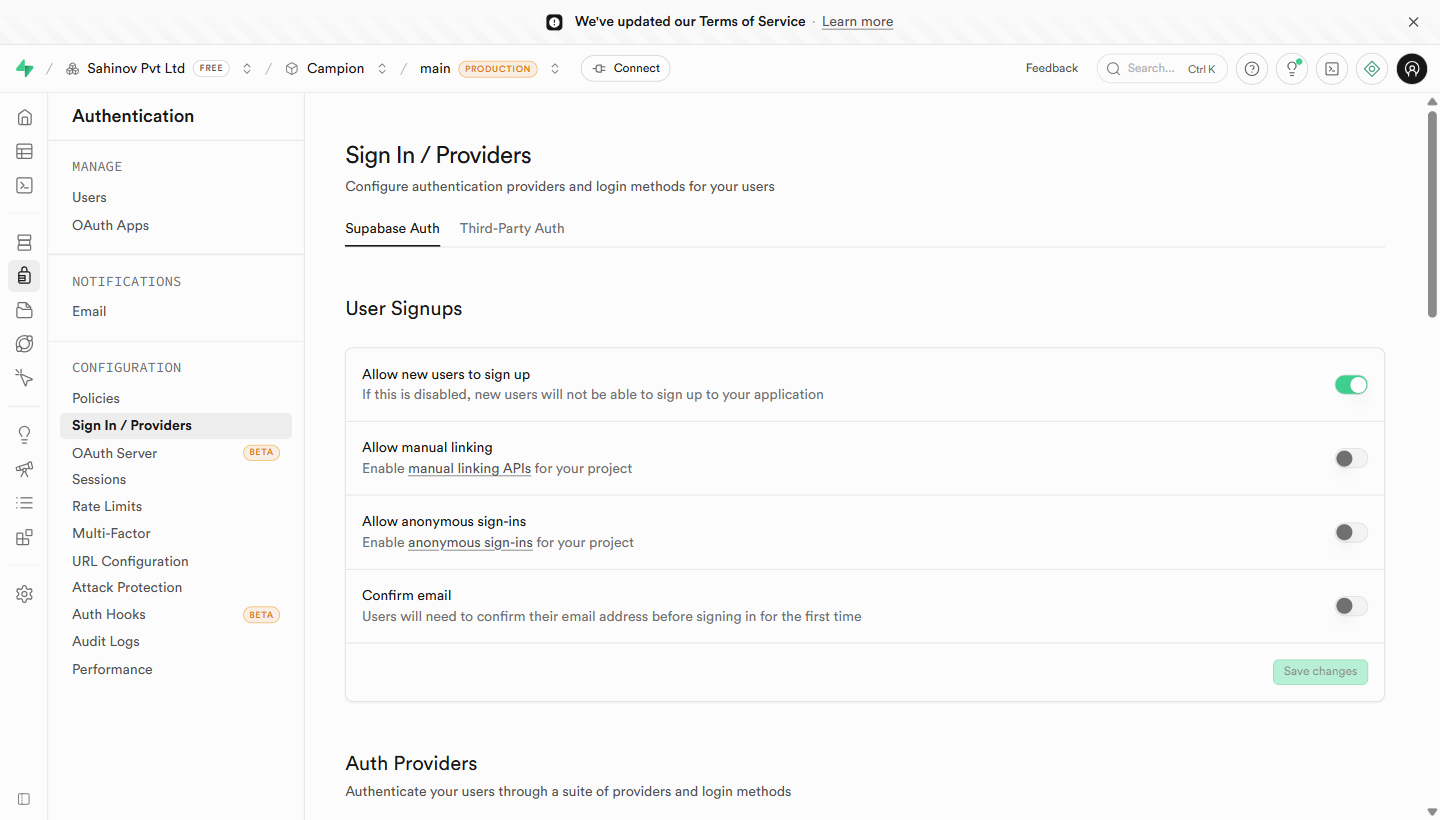Select Sign In / Providers menu item
The image size is (1440, 820).
(x=176, y=426)
